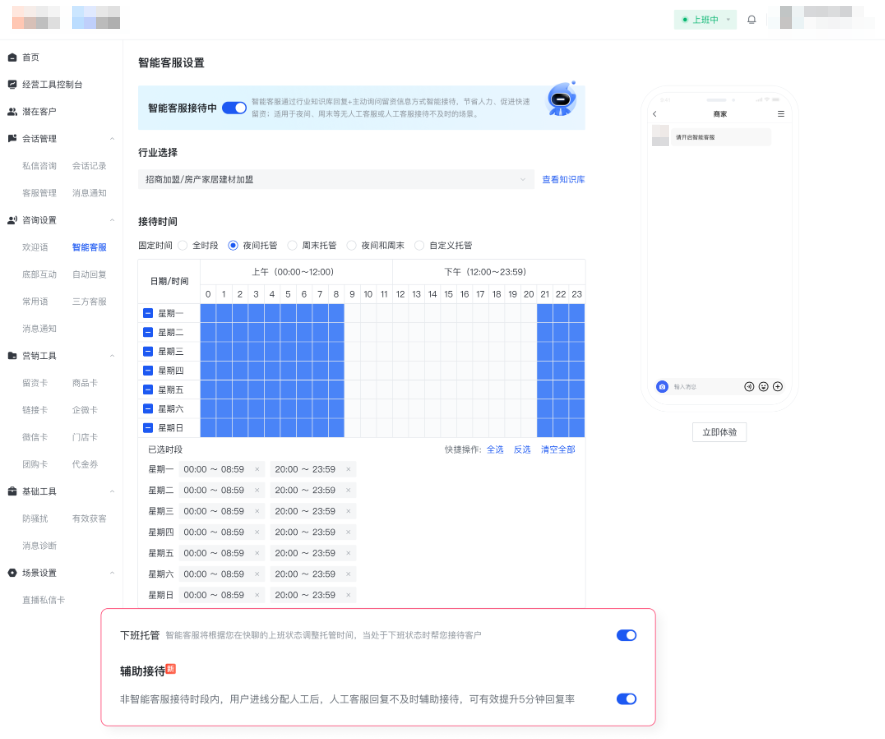Viewport: 885px width, 739px height.
Task: Open 经营工具控制台 via its sidebar icon
Action: (x=12, y=84)
